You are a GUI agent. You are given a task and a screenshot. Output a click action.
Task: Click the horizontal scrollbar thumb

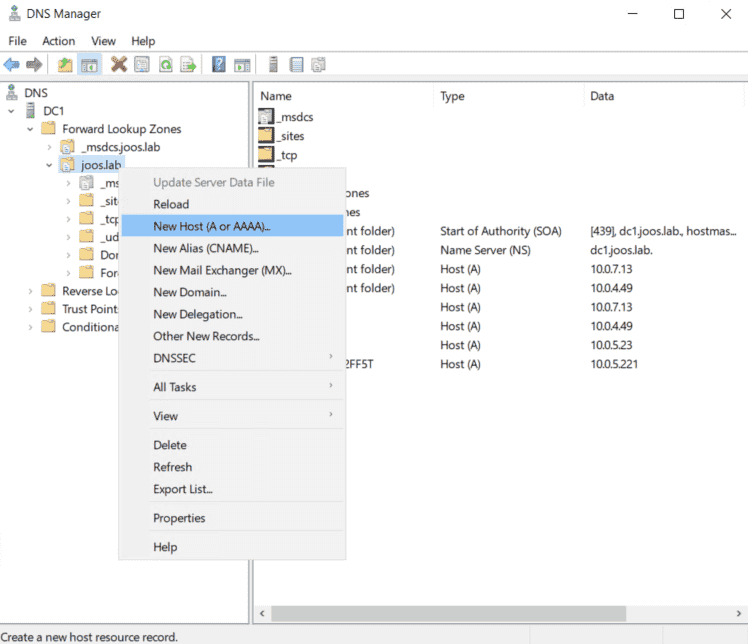point(448,613)
